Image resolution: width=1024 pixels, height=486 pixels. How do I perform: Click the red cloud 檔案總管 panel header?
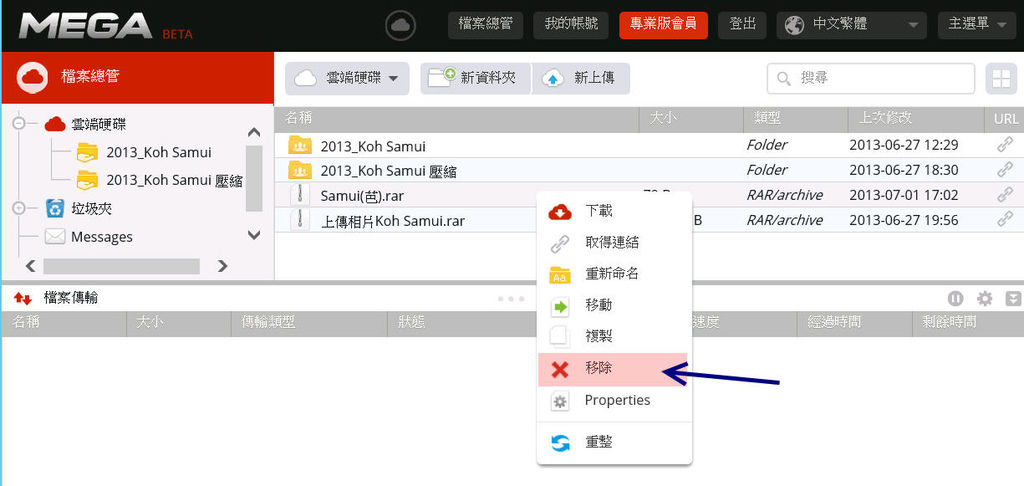pyautogui.click(x=137, y=77)
